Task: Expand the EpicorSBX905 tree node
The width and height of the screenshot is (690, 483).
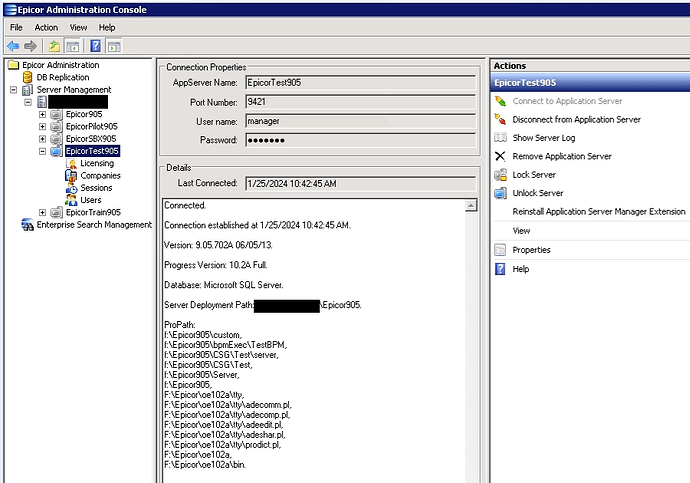Action: coord(42,139)
